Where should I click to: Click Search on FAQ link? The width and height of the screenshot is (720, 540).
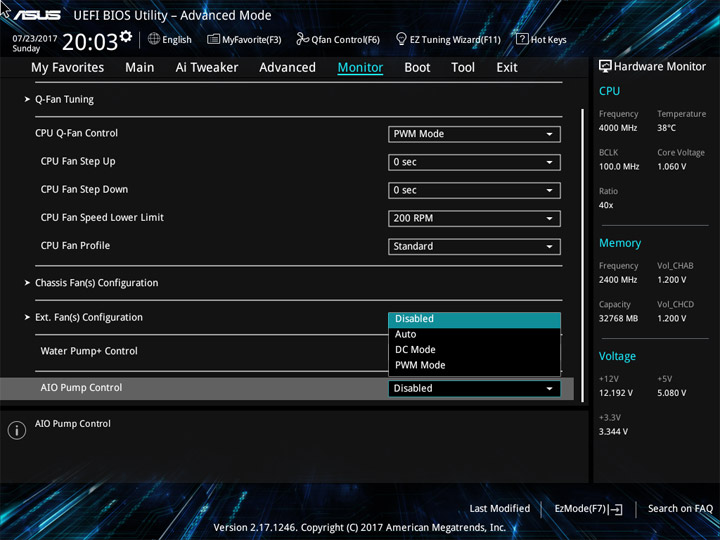[x=680, y=509]
